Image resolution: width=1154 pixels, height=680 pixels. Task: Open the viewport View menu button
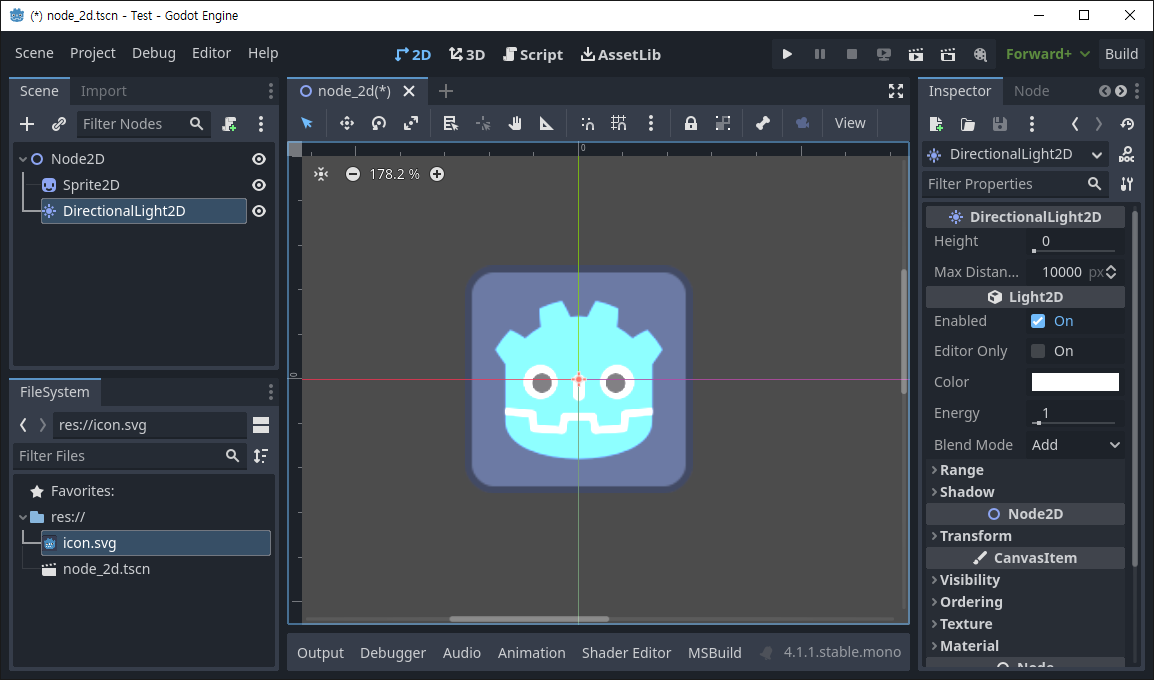(849, 123)
